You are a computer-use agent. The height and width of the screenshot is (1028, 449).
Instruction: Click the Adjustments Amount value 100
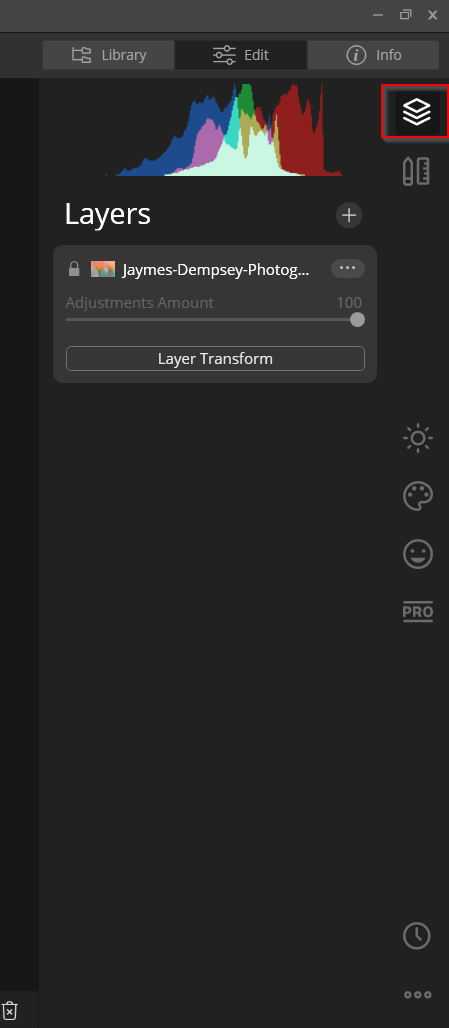click(x=349, y=302)
